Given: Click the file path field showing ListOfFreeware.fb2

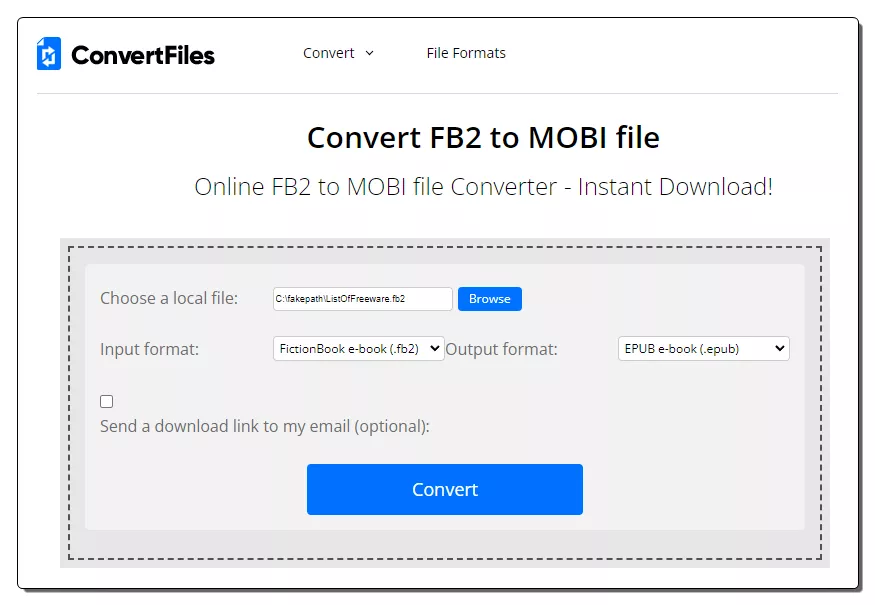Looking at the screenshot, I should [363, 299].
